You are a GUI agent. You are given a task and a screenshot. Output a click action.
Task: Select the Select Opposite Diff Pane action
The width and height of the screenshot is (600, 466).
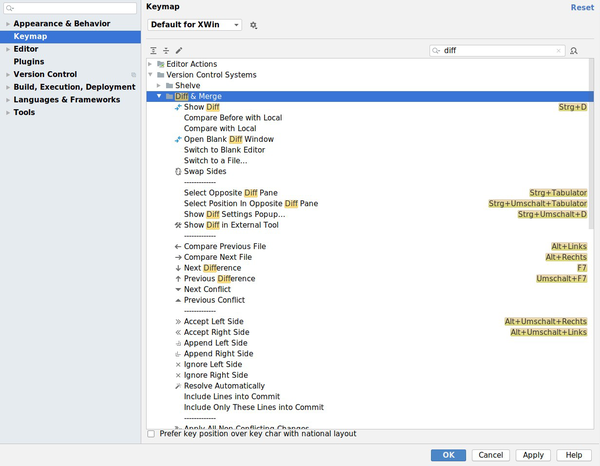[x=231, y=193]
